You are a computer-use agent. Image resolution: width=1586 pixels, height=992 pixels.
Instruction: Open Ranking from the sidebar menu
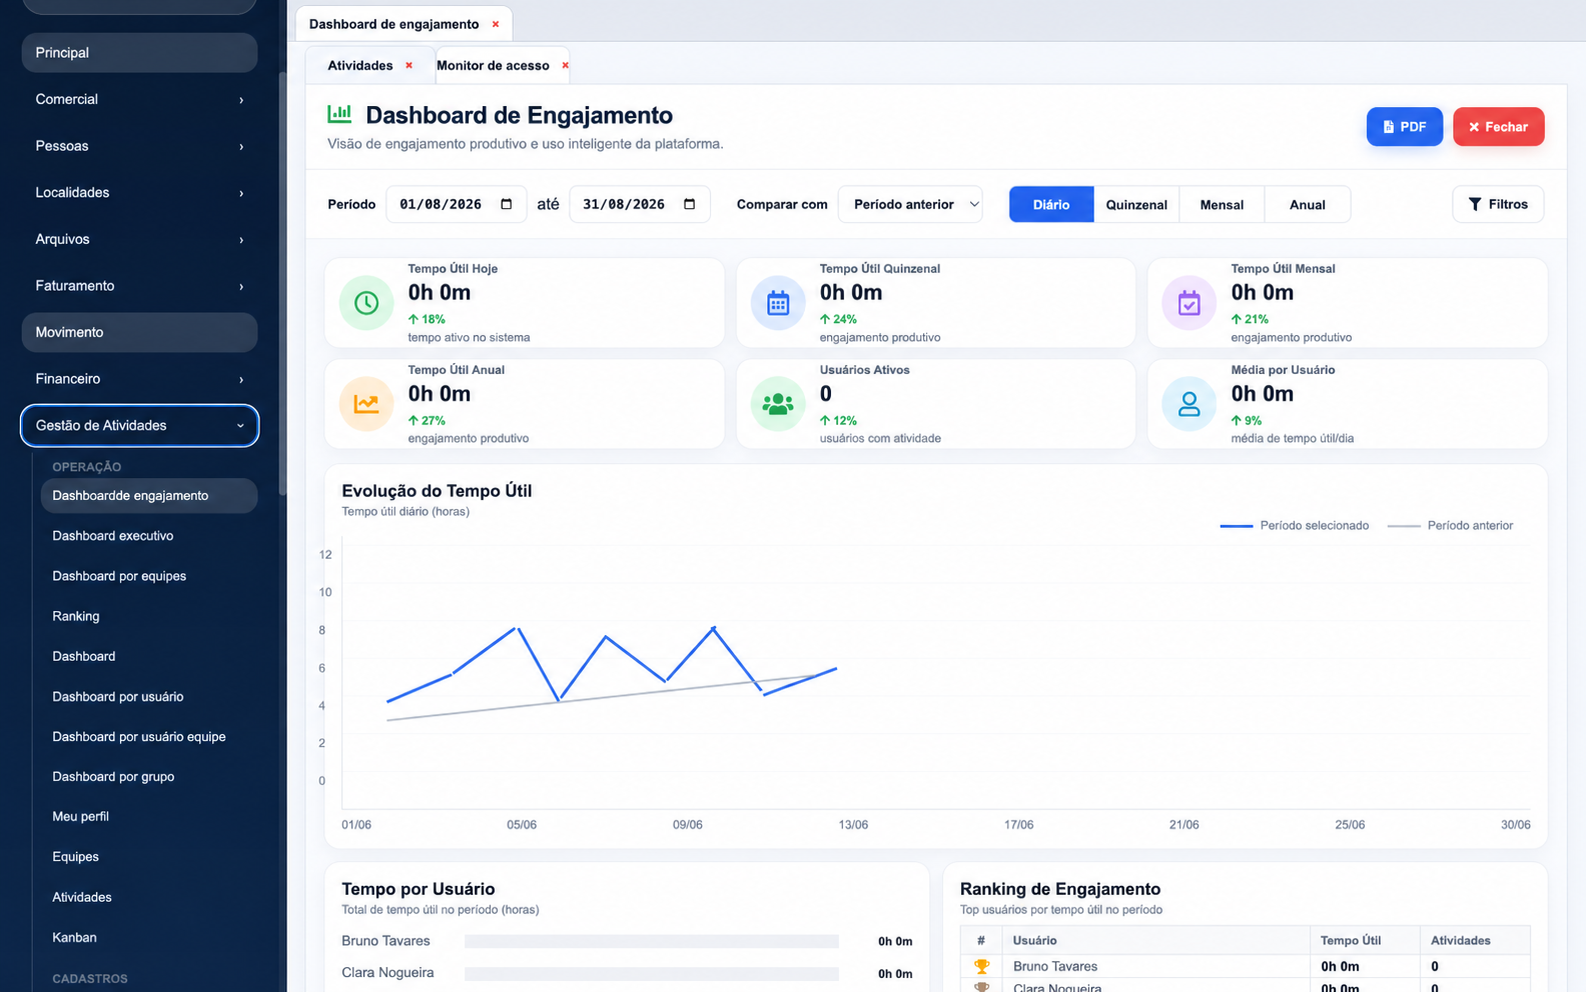coord(149,616)
